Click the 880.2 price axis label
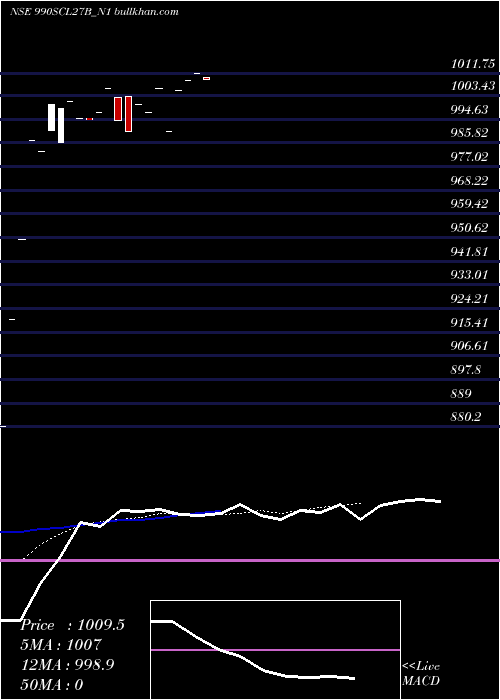This screenshot has width=500, height=700. (466, 417)
